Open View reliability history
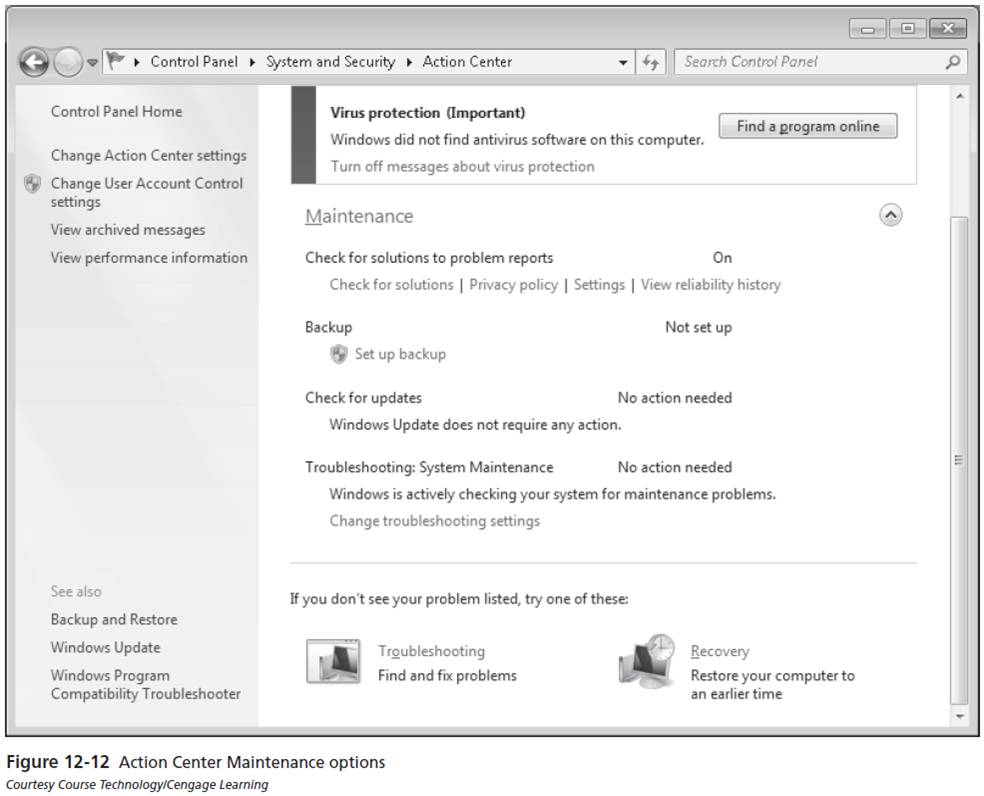Image resolution: width=984 pixels, height=796 pixels. pos(711,285)
